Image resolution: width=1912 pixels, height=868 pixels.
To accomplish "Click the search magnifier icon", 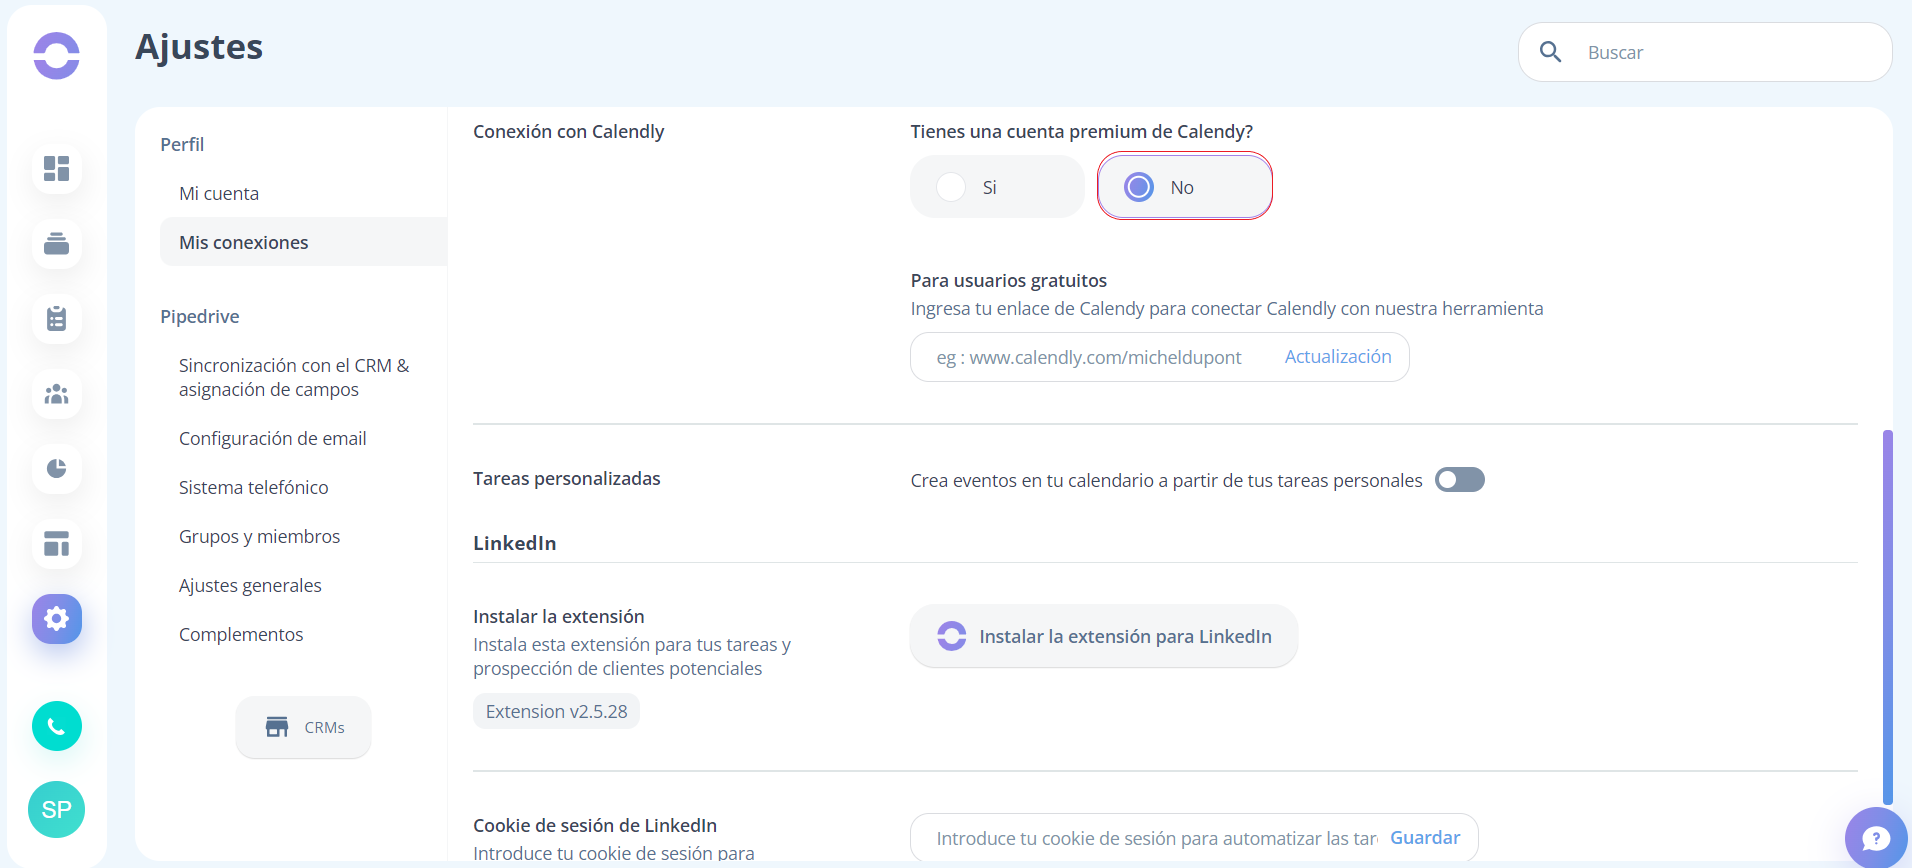I will (1550, 52).
